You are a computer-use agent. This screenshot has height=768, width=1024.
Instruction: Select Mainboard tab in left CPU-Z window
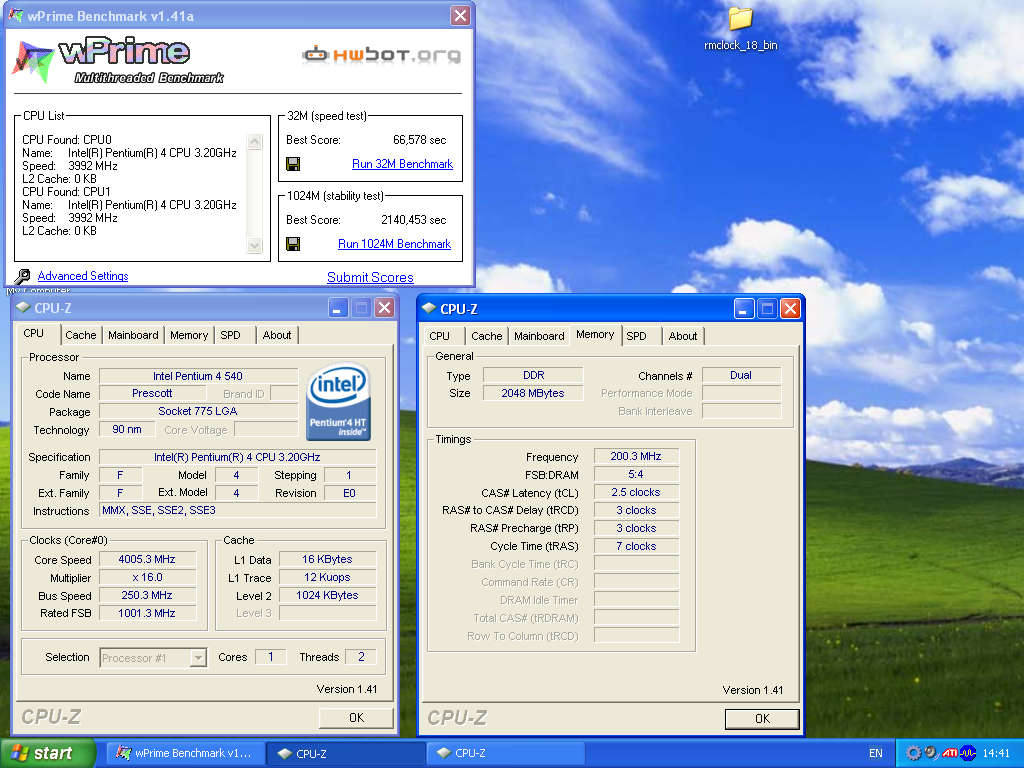point(133,335)
